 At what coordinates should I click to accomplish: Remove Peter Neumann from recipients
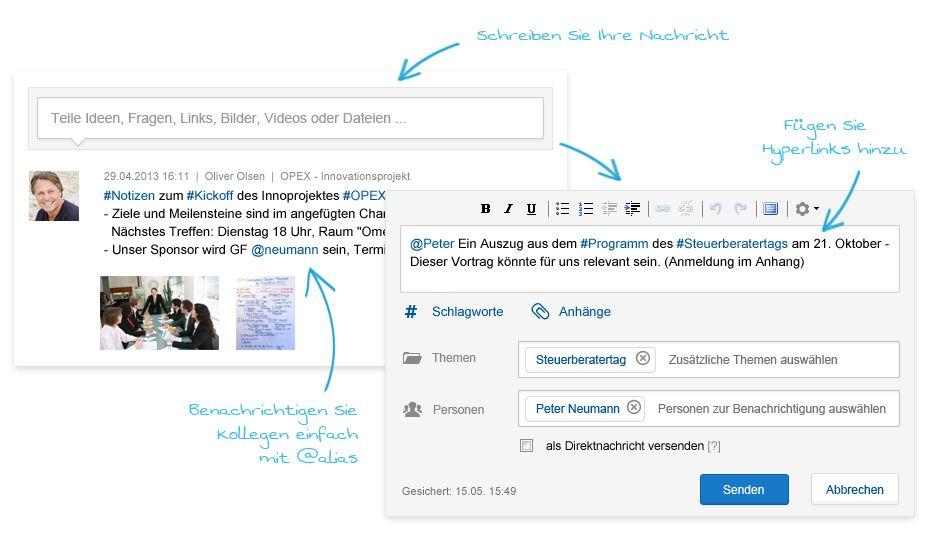[x=633, y=408]
